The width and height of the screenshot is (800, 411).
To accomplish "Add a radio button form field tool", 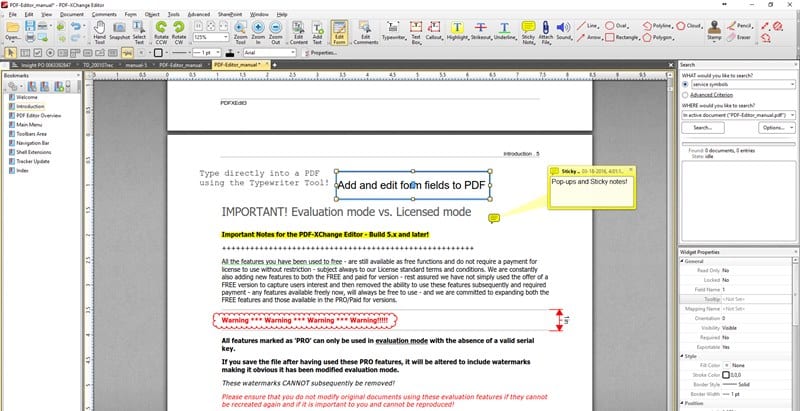I will click(x=50, y=53).
